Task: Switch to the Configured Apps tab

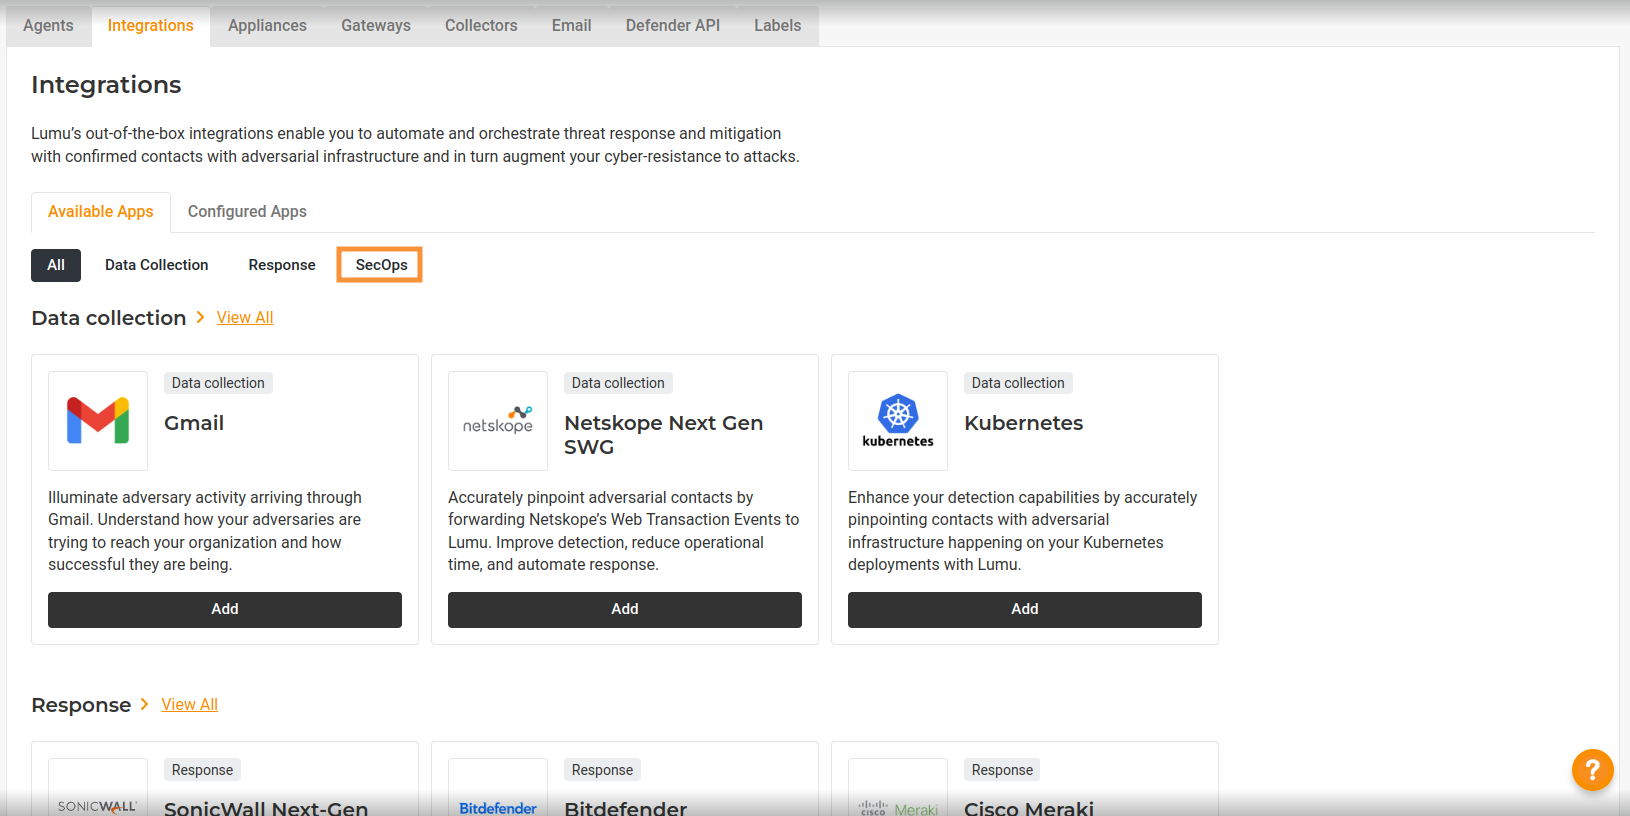Action: (247, 212)
